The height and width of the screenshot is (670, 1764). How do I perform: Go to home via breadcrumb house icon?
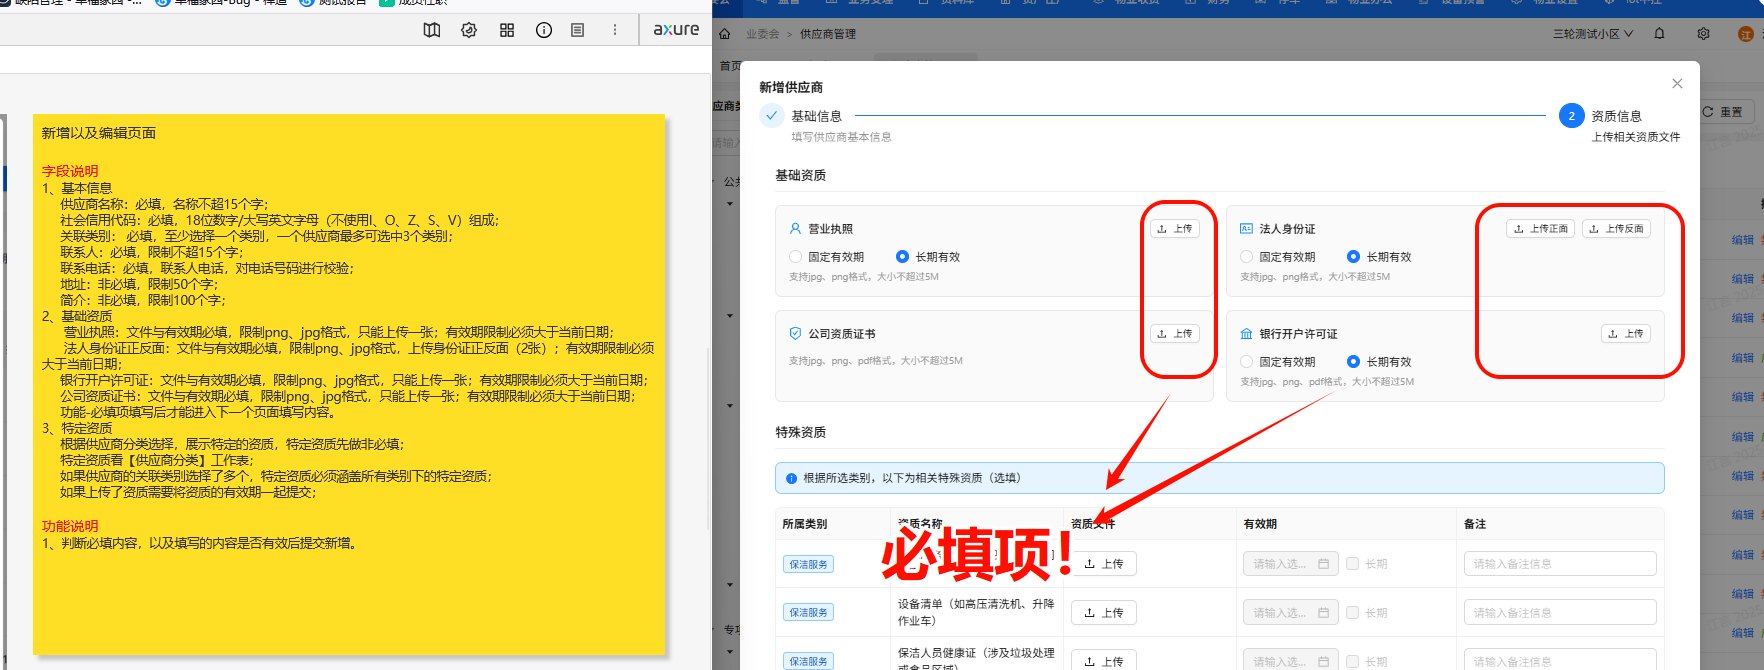pos(725,34)
